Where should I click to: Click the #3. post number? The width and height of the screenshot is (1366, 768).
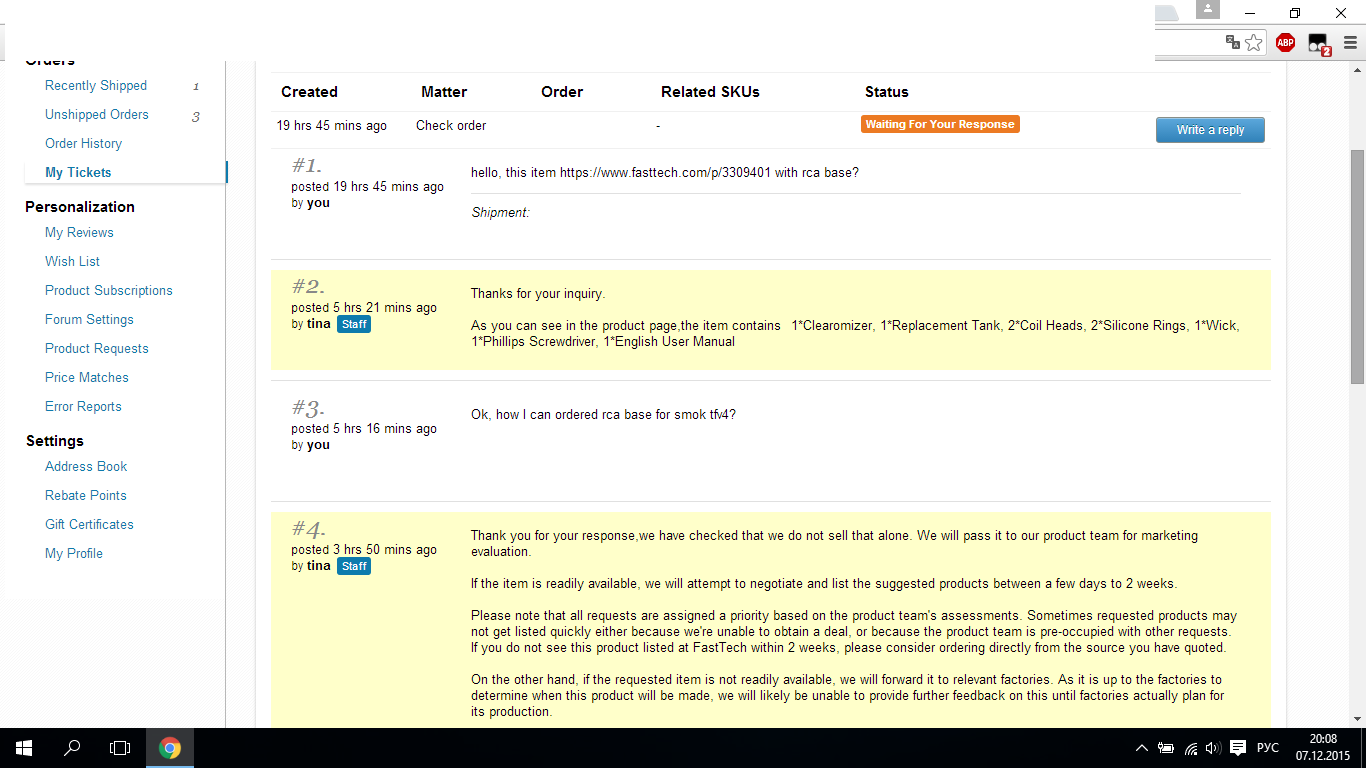coord(308,408)
